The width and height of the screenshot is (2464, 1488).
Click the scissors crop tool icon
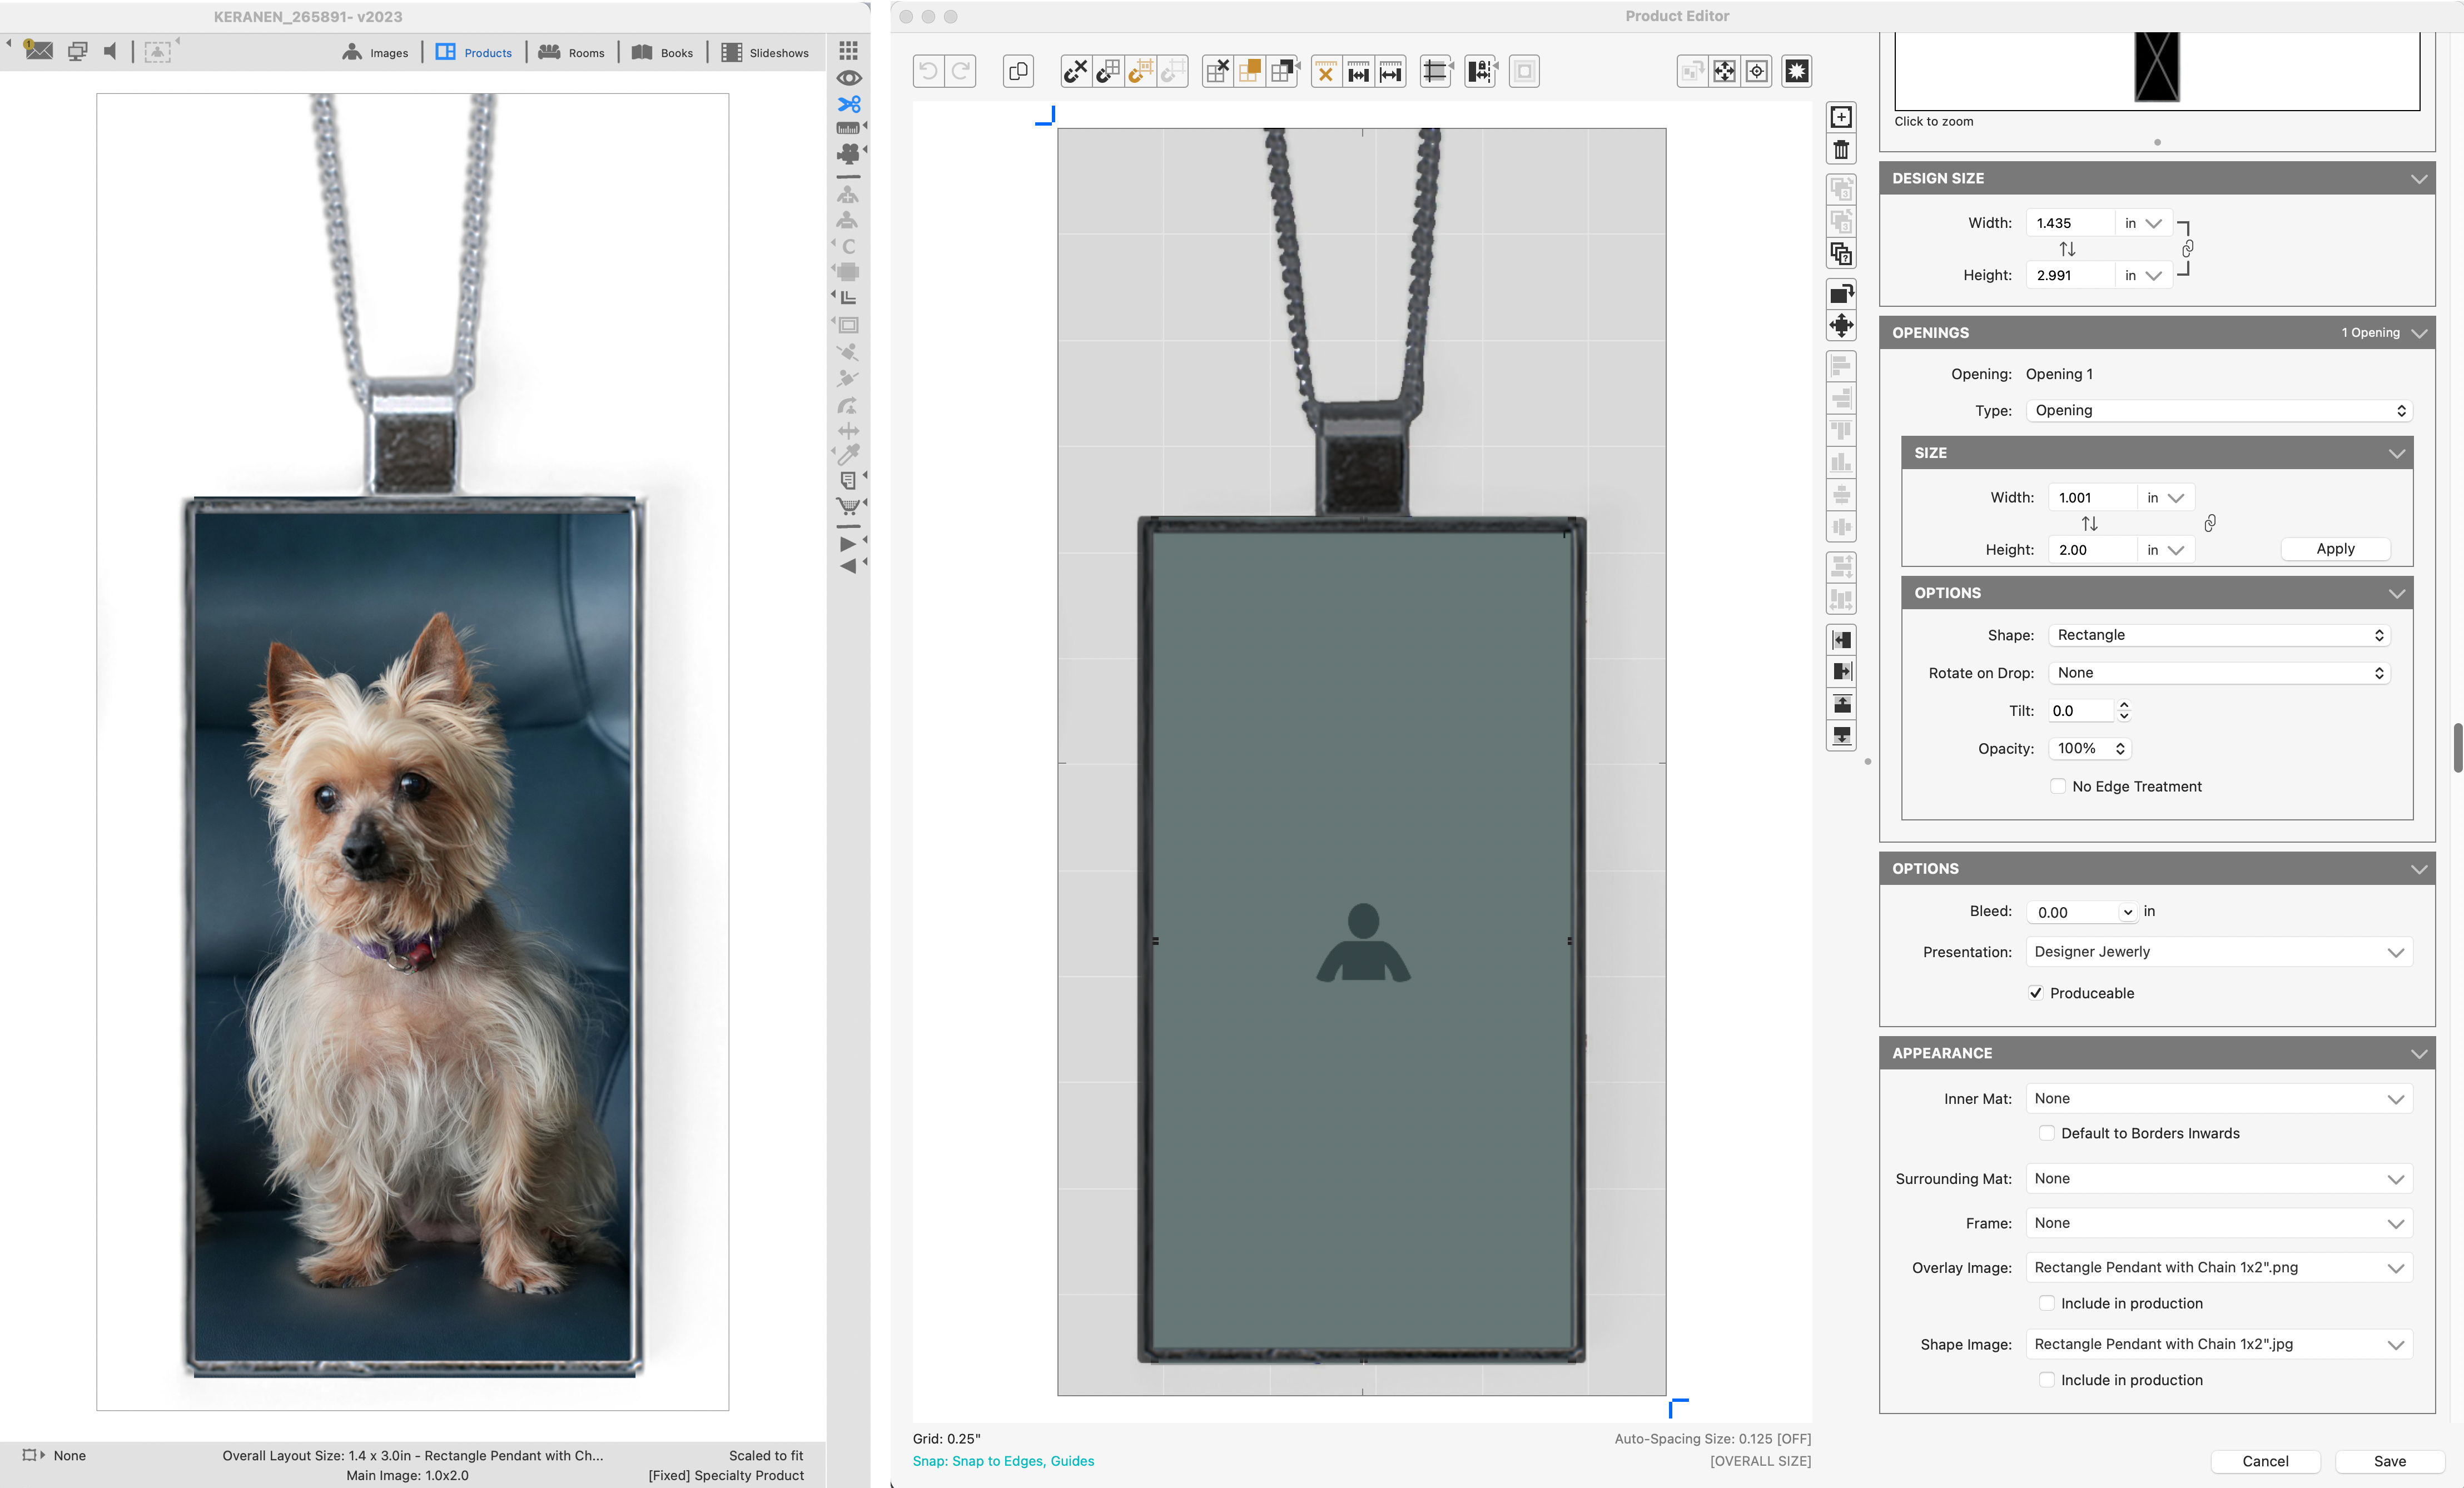(x=848, y=104)
